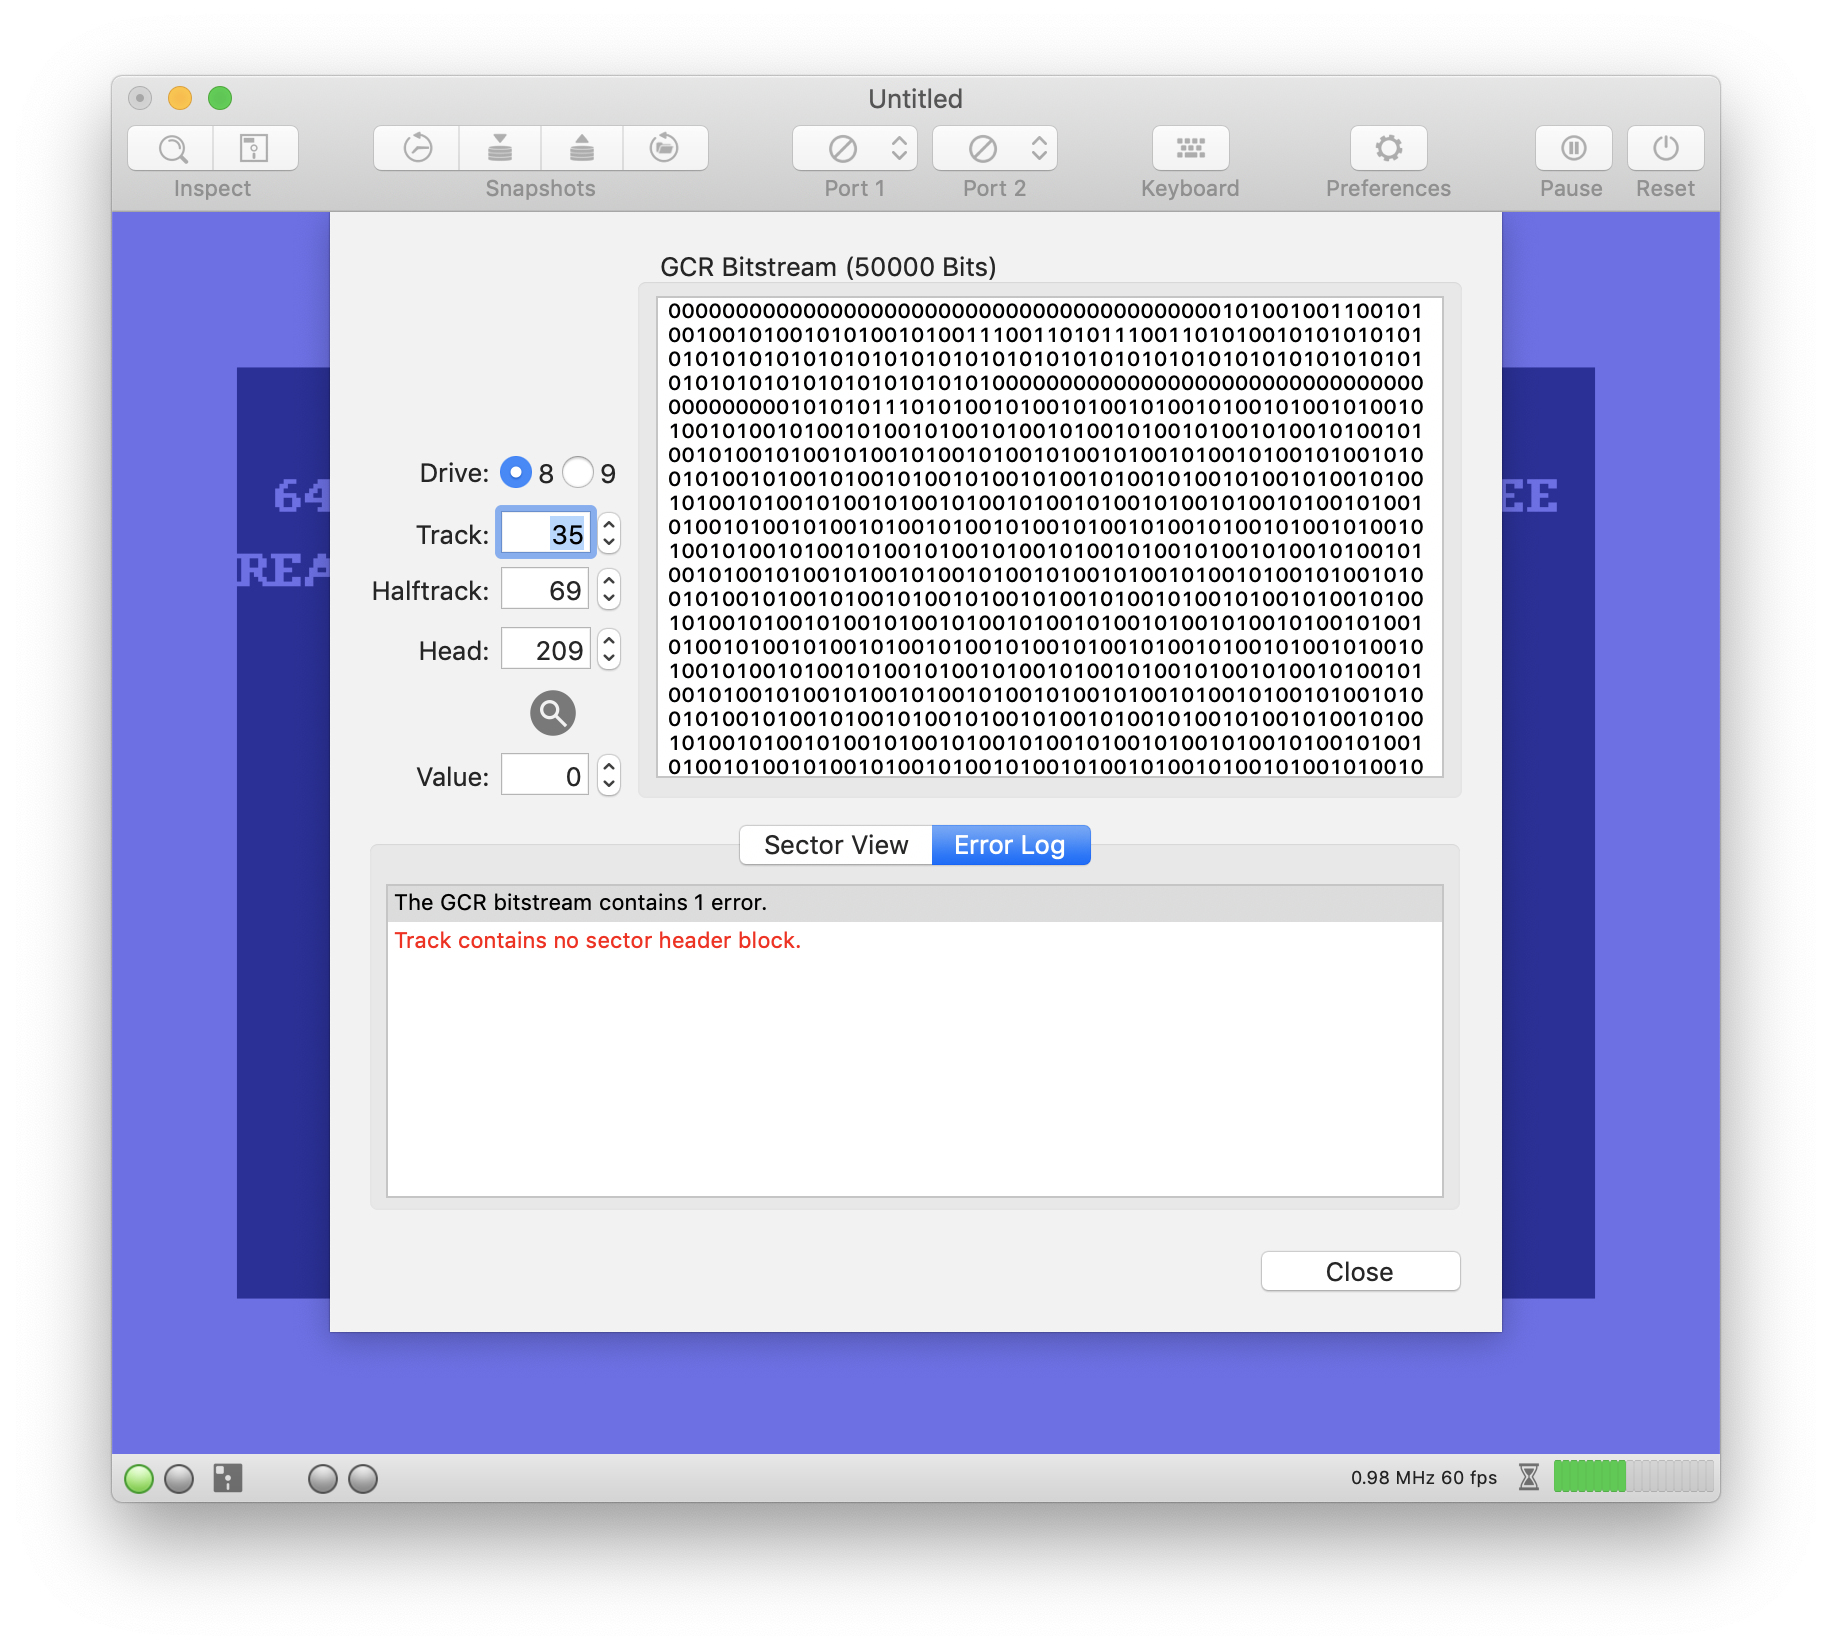1832x1650 pixels.
Task: Select drive 8 radio button
Action: pos(516,472)
